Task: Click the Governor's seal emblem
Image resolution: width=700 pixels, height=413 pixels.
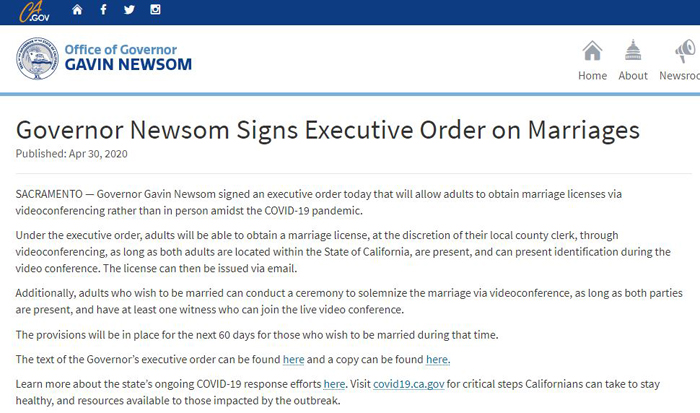Action: pos(38,58)
